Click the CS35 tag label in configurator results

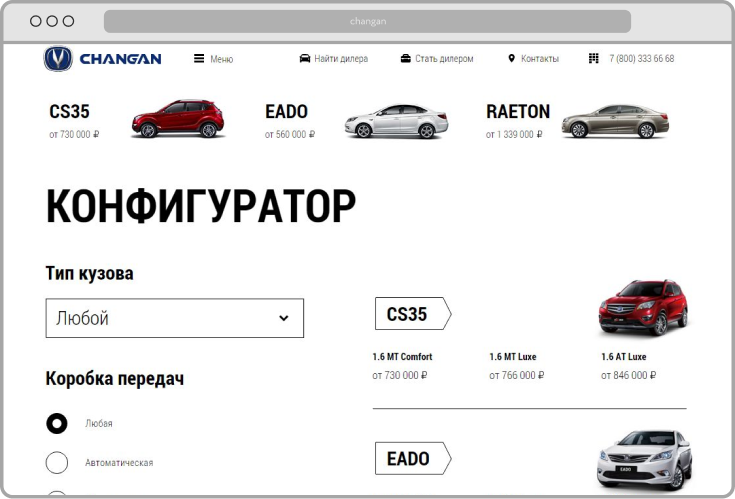point(413,313)
